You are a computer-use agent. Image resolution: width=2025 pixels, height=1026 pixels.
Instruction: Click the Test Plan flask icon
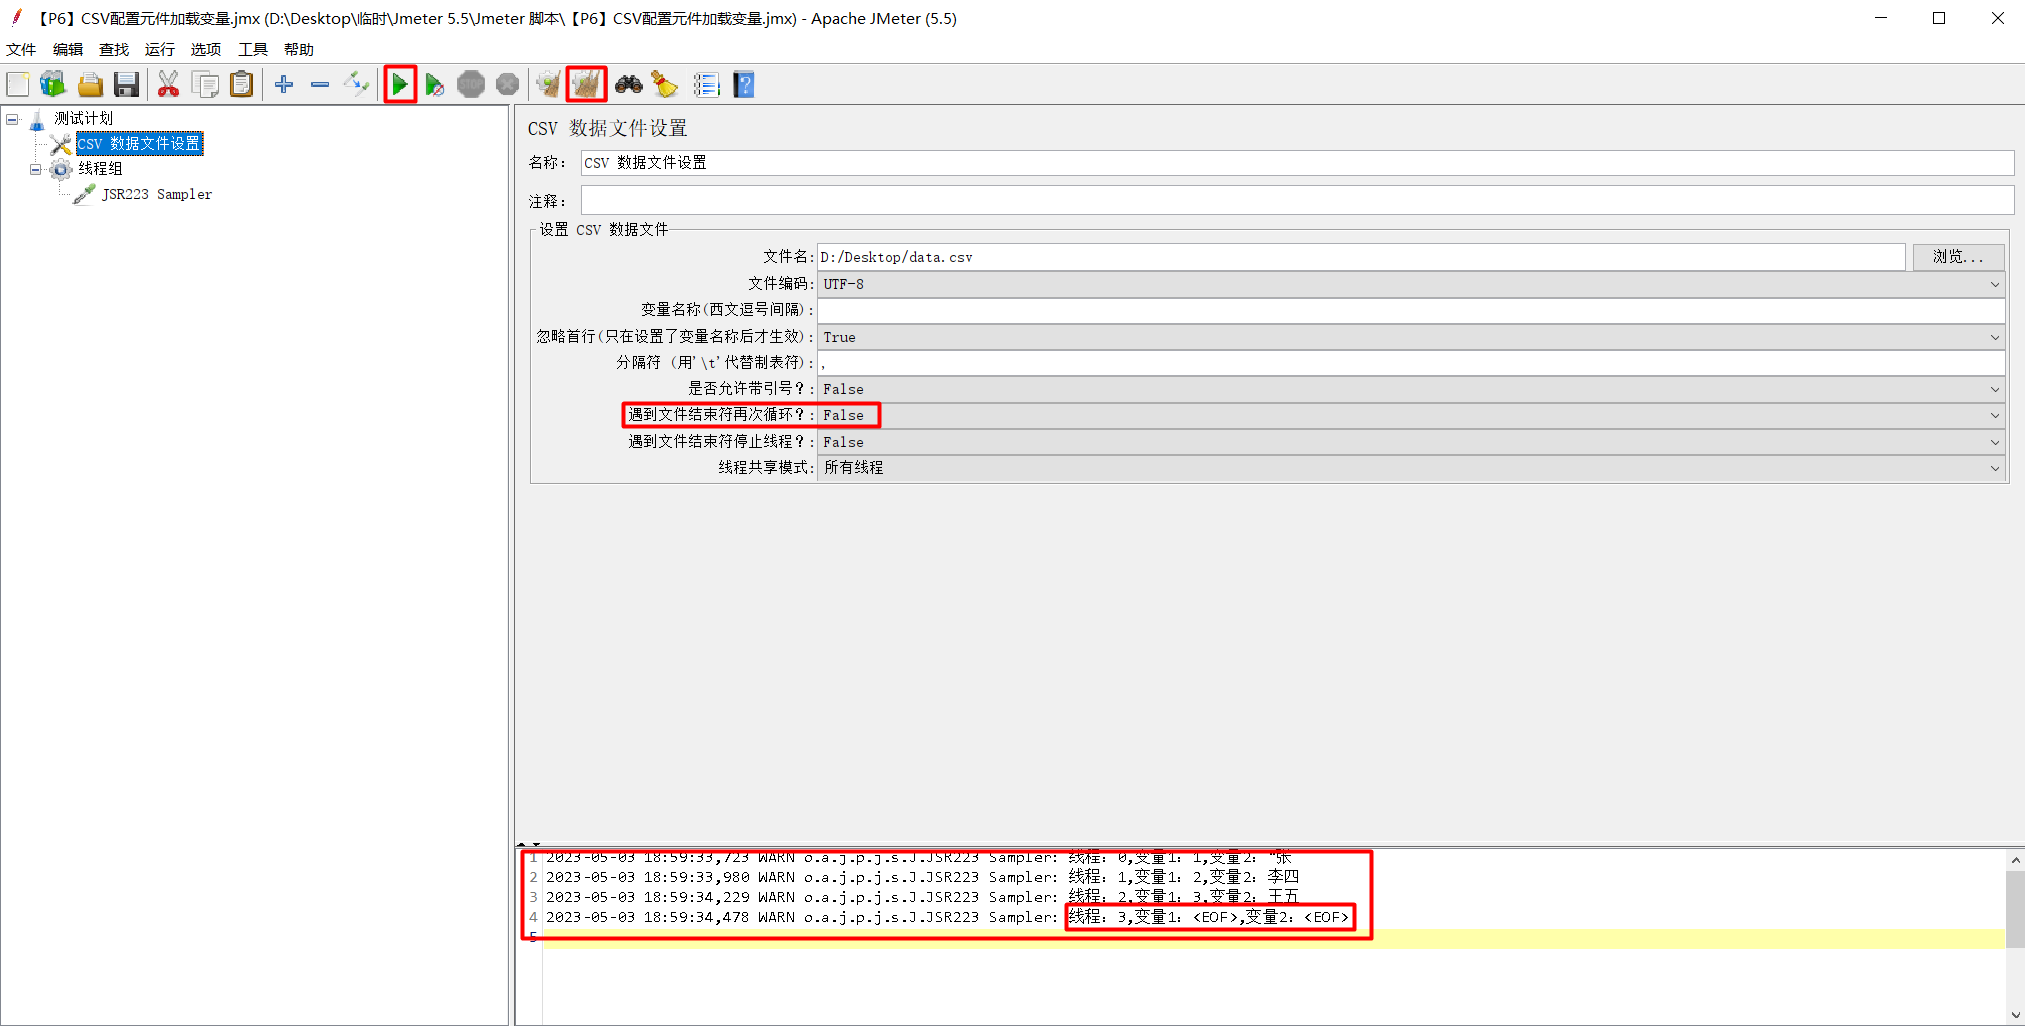tap(37, 120)
